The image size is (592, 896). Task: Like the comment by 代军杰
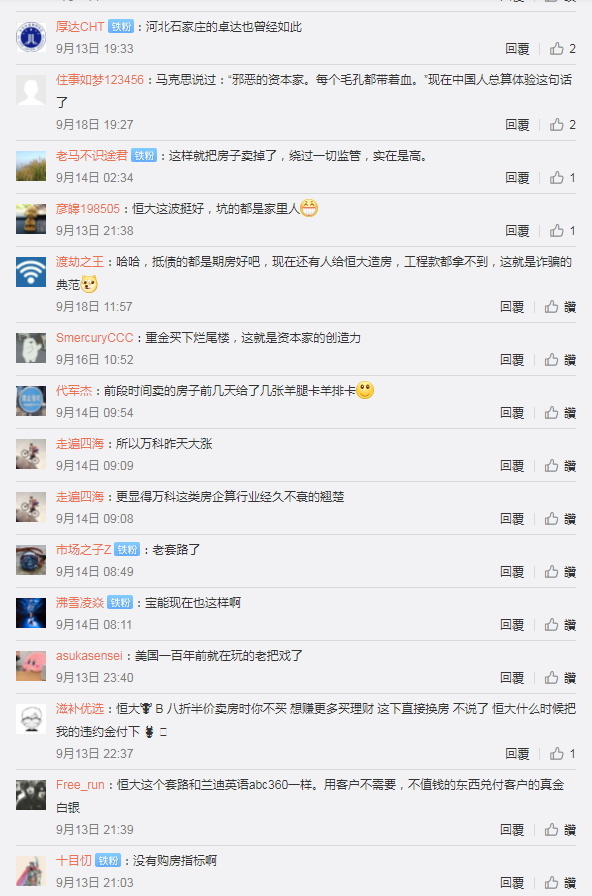click(x=559, y=413)
